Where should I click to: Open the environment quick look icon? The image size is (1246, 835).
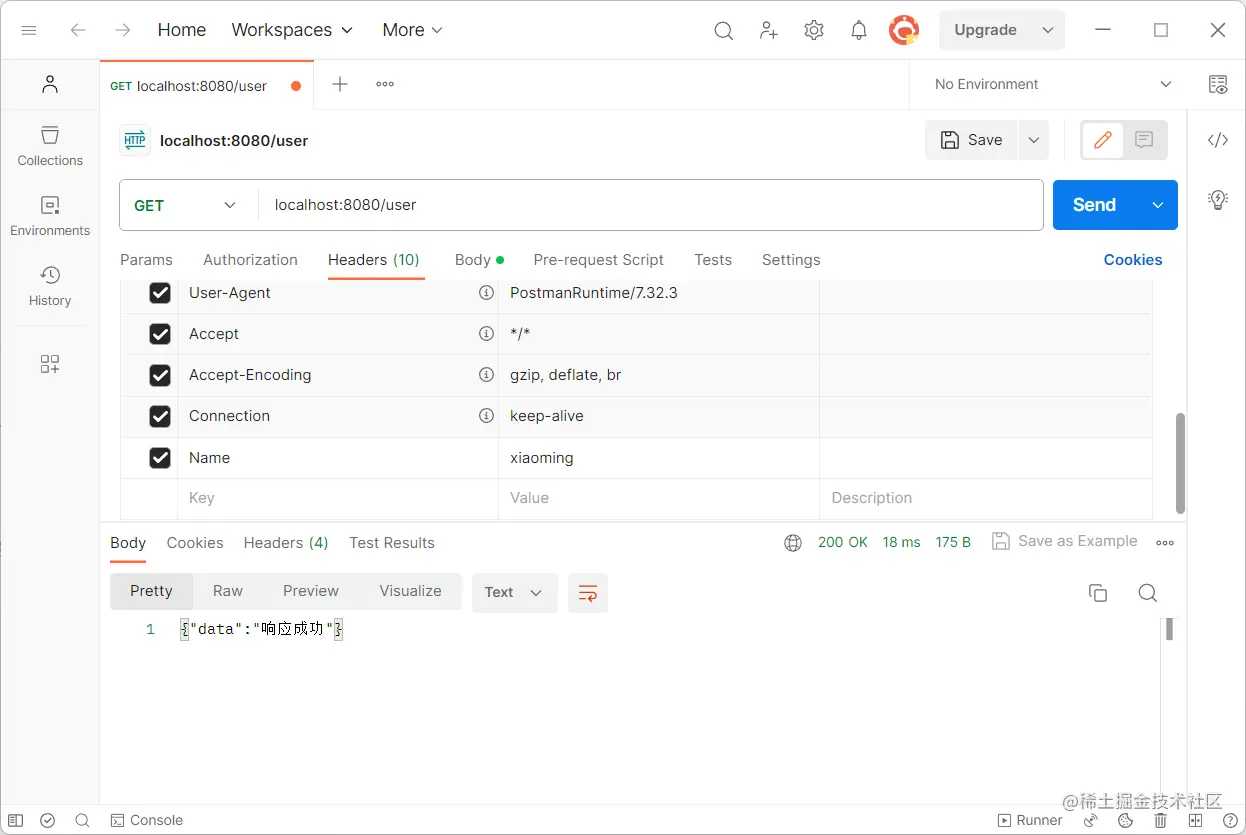pyautogui.click(x=1218, y=84)
